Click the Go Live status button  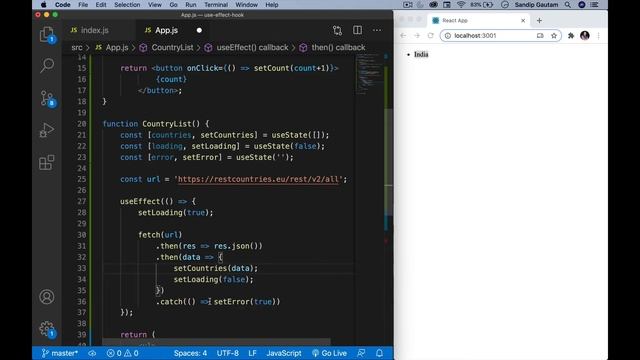click(x=329, y=353)
